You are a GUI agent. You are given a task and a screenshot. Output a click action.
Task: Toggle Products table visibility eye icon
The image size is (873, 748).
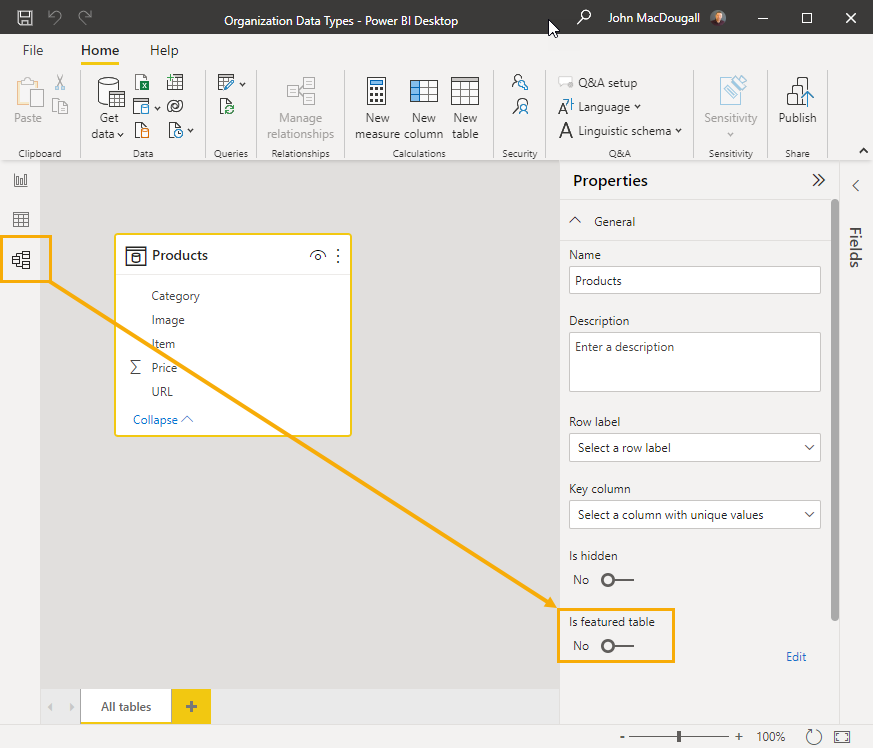click(317, 256)
